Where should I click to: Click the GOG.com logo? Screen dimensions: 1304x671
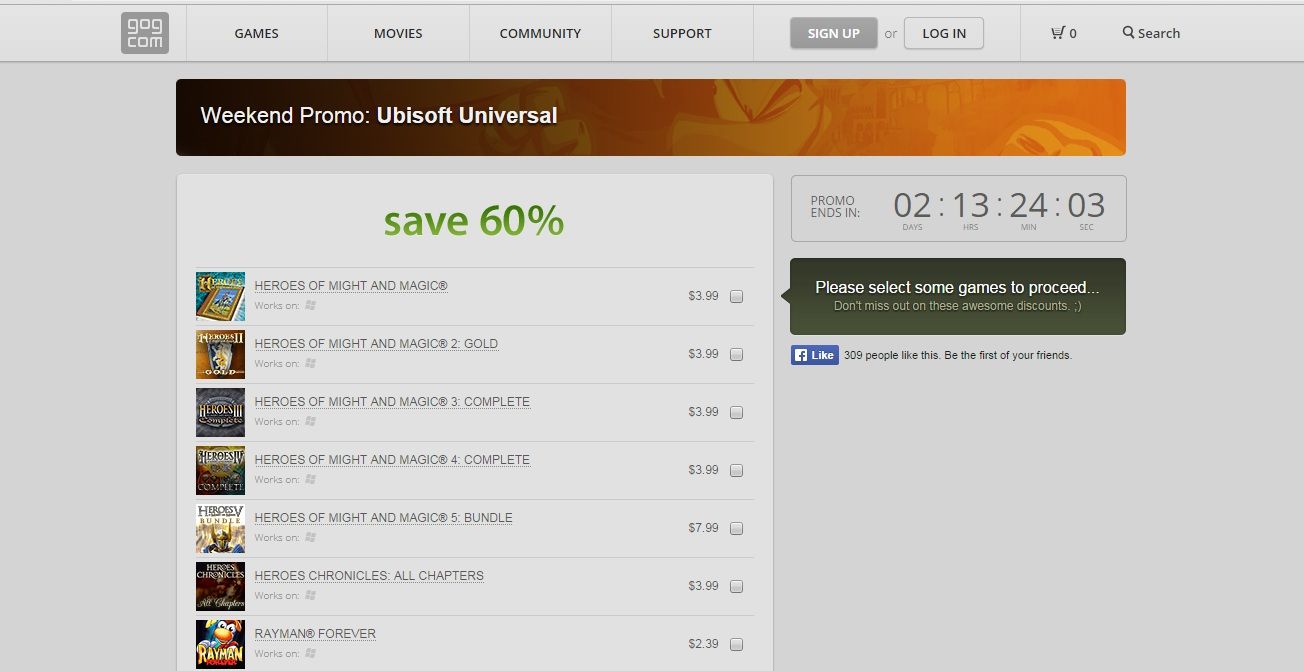(x=145, y=33)
